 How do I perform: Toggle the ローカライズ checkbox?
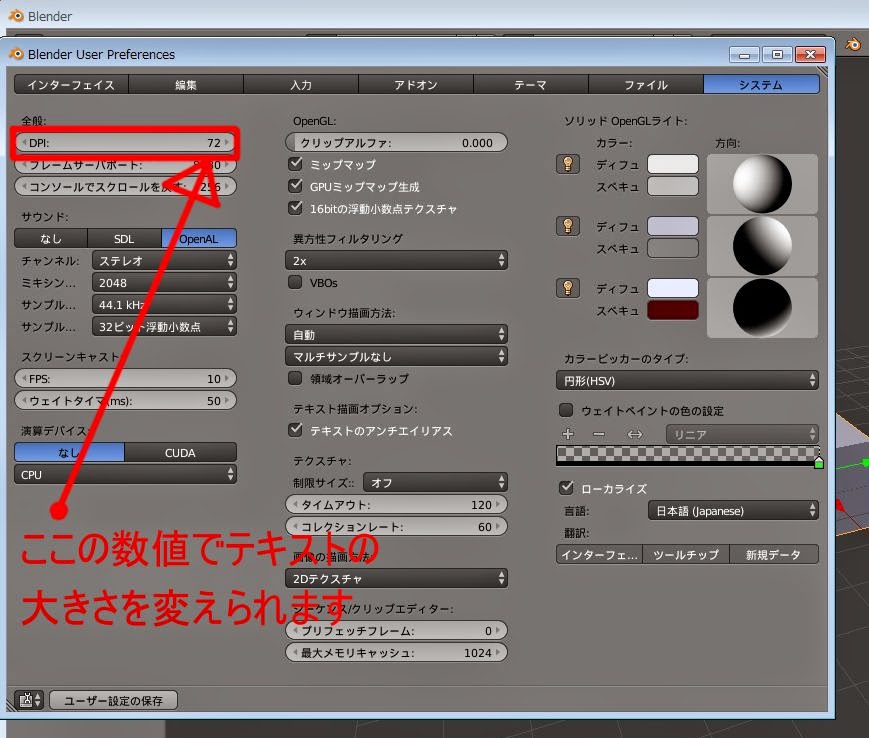point(566,488)
